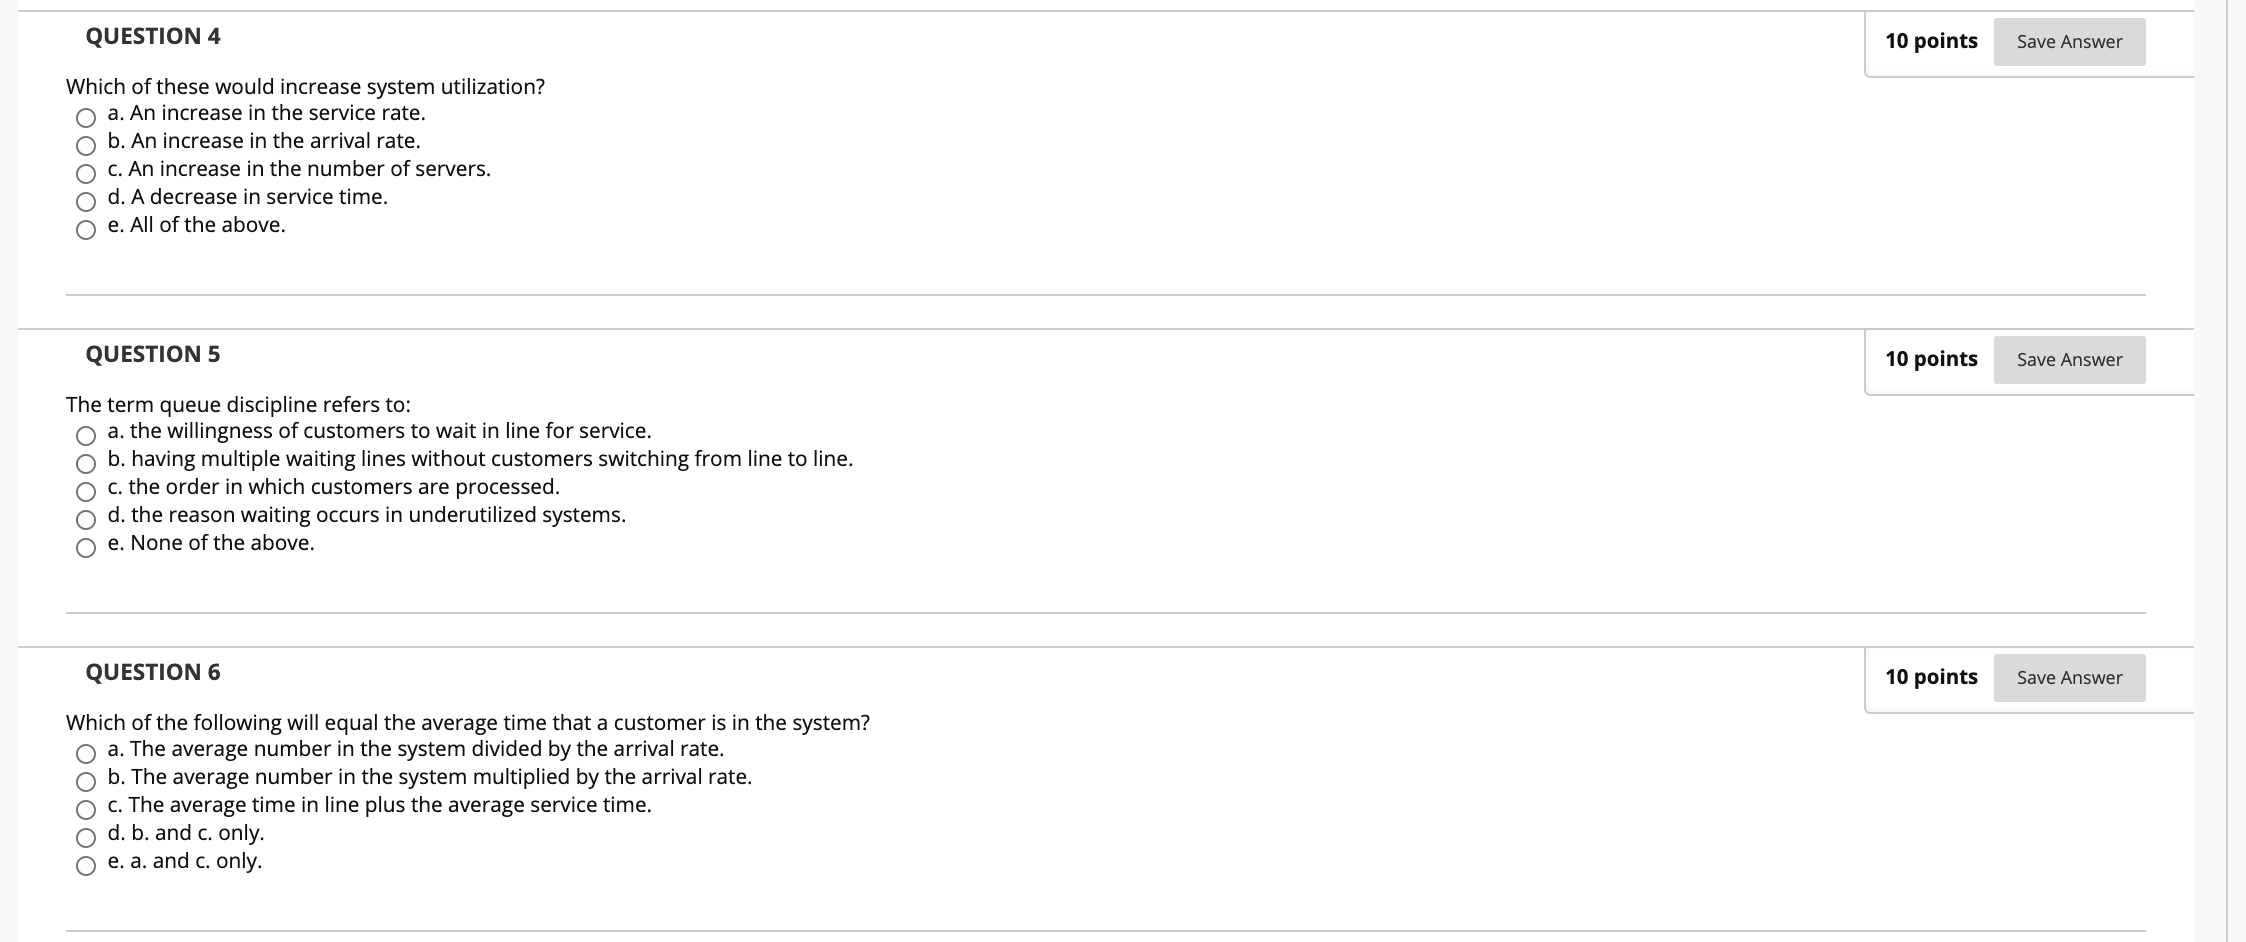Screen dimensions: 2246x942
Task: Choose b. average number multiplied by arrival rate
Action: tap(86, 782)
